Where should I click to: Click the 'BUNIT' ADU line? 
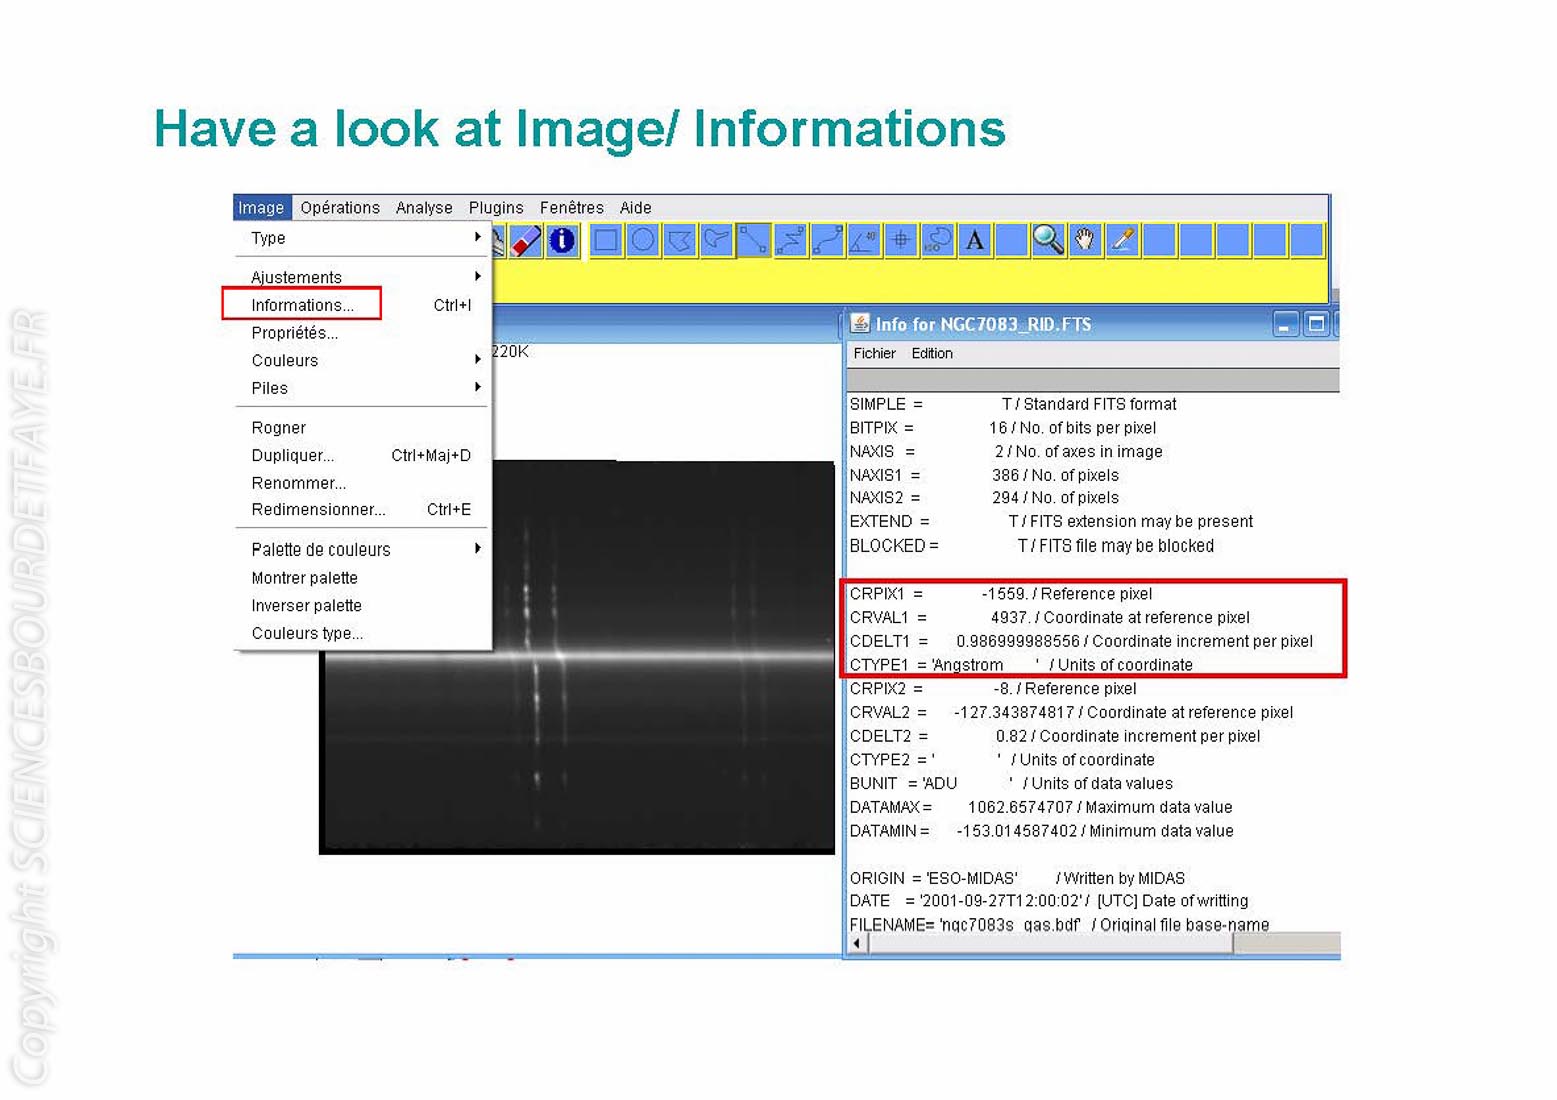pyautogui.click(x=1011, y=784)
